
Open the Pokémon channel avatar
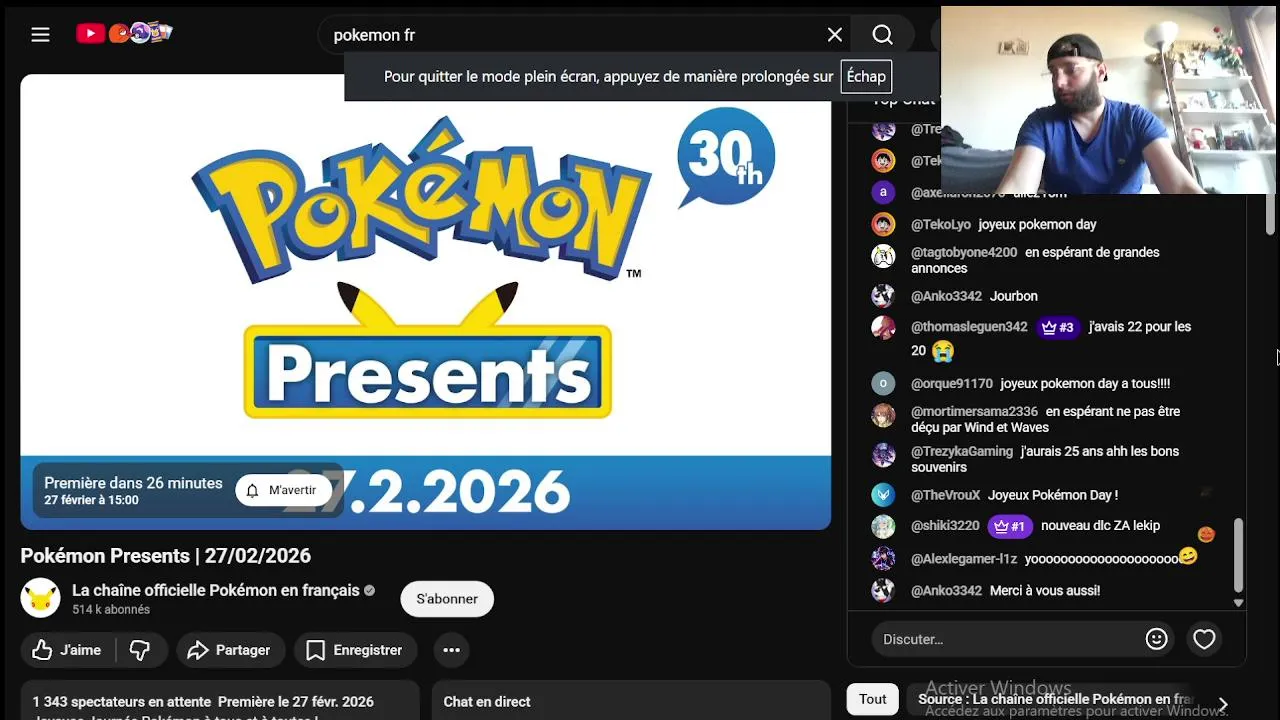[x=41, y=598]
